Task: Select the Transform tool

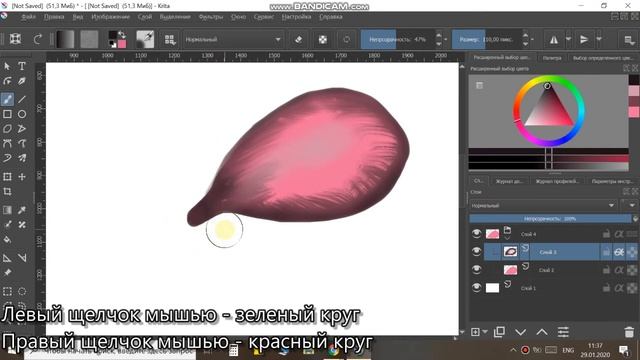Action: coord(7,177)
